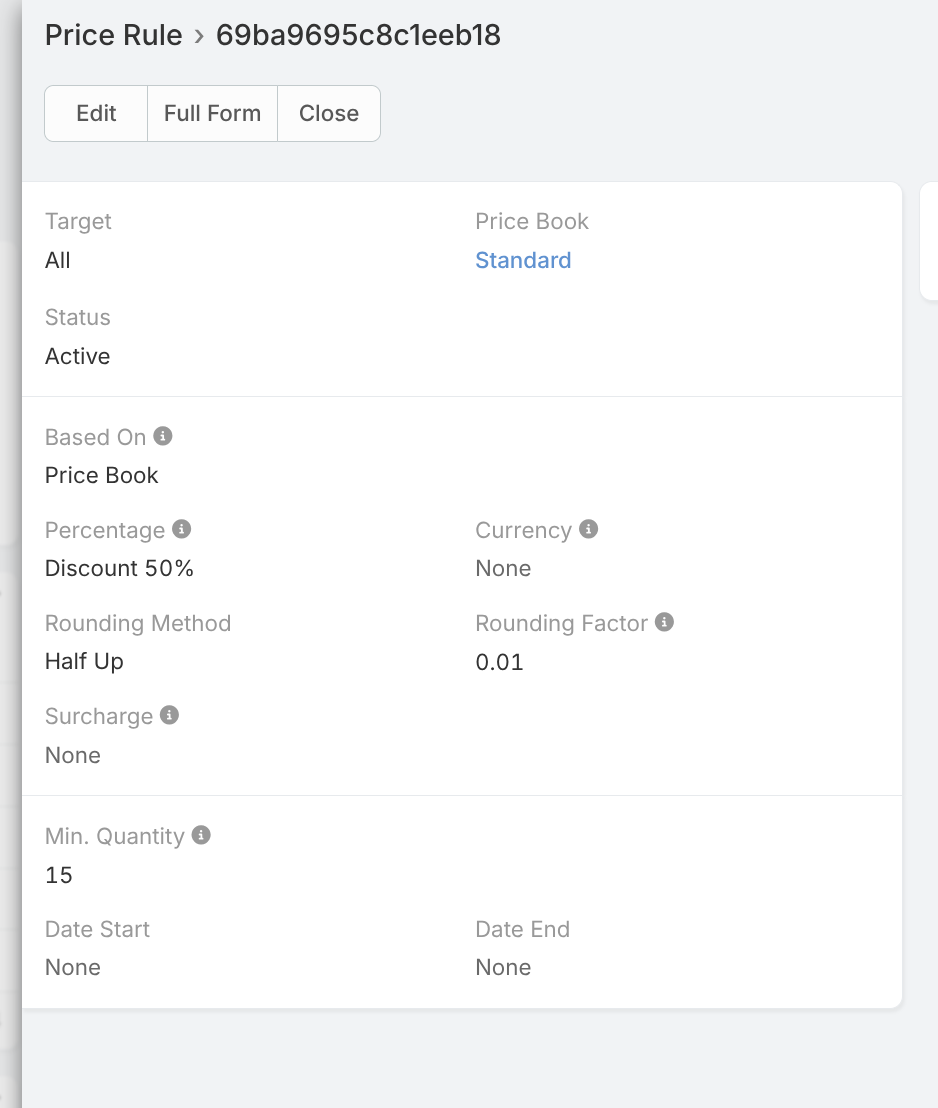Click the Percentage field info icon
This screenshot has height=1108, width=938.
[182, 529]
